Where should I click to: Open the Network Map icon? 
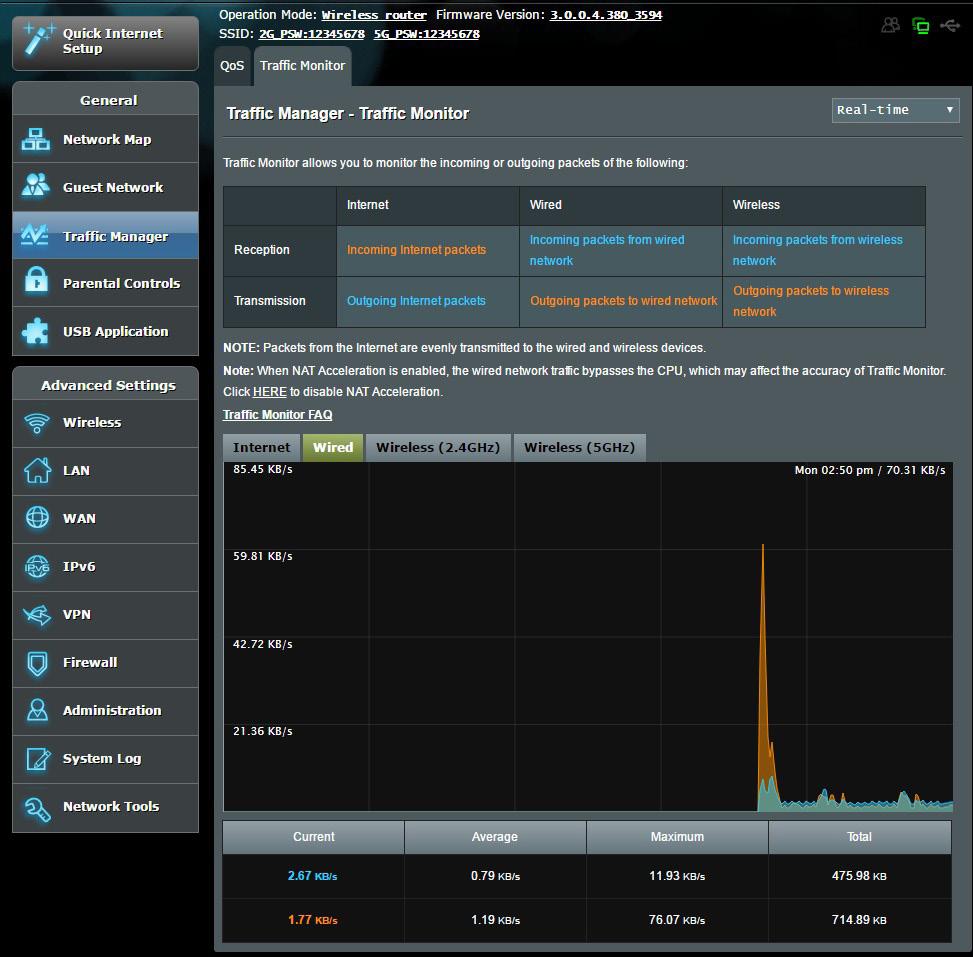click(35, 139)
